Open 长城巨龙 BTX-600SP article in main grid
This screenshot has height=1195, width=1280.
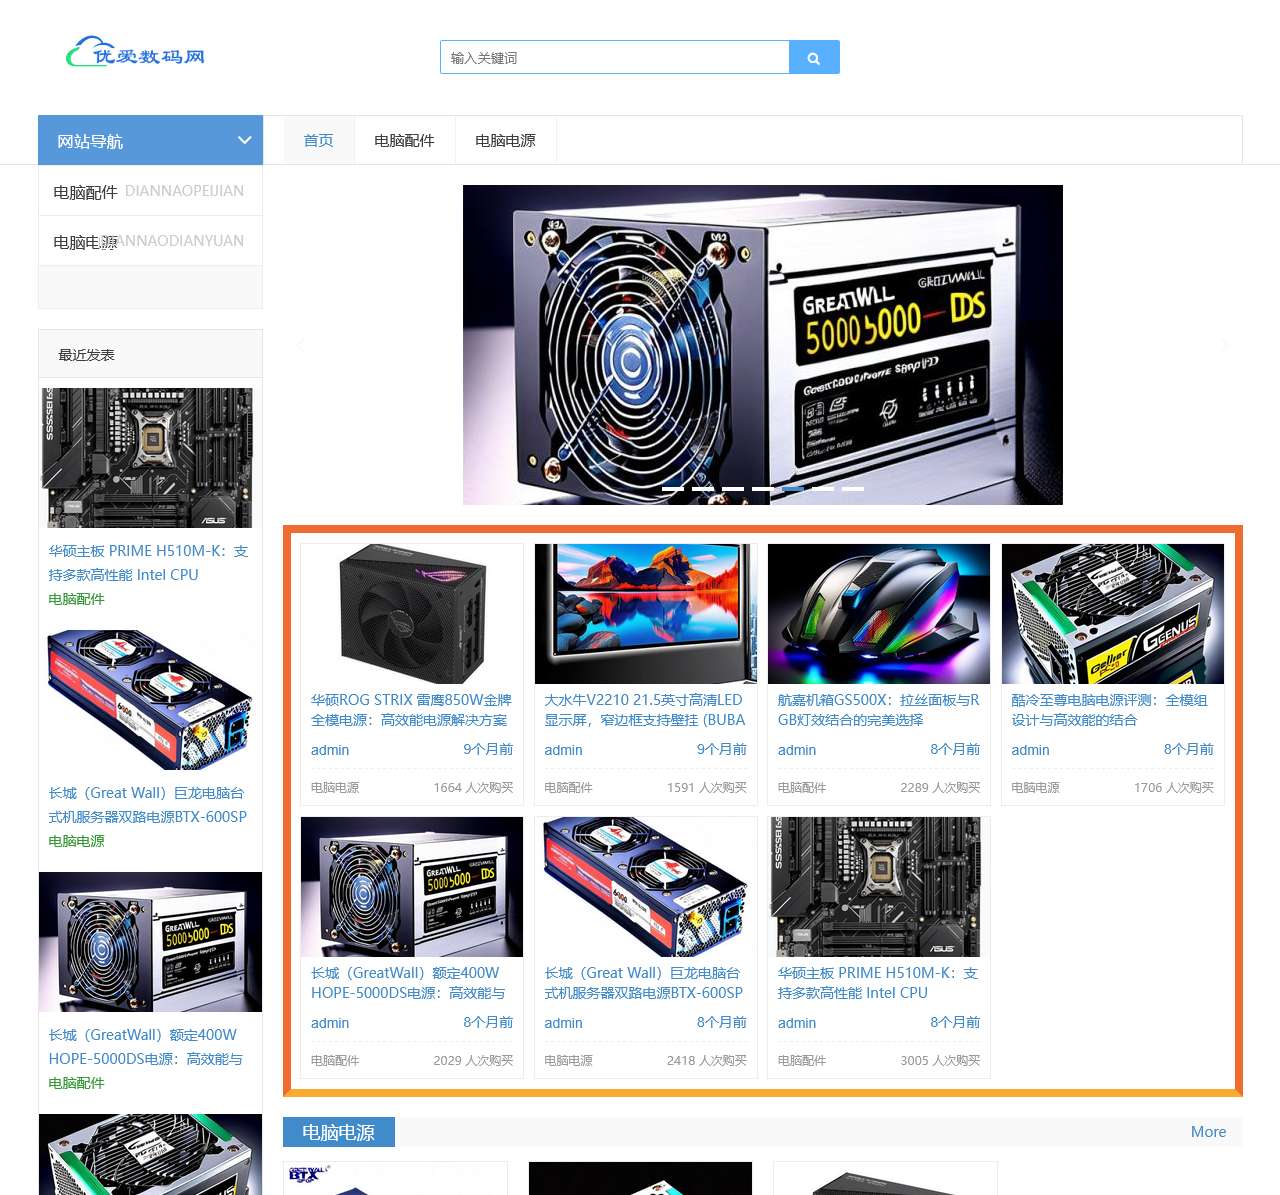[644, 983]
